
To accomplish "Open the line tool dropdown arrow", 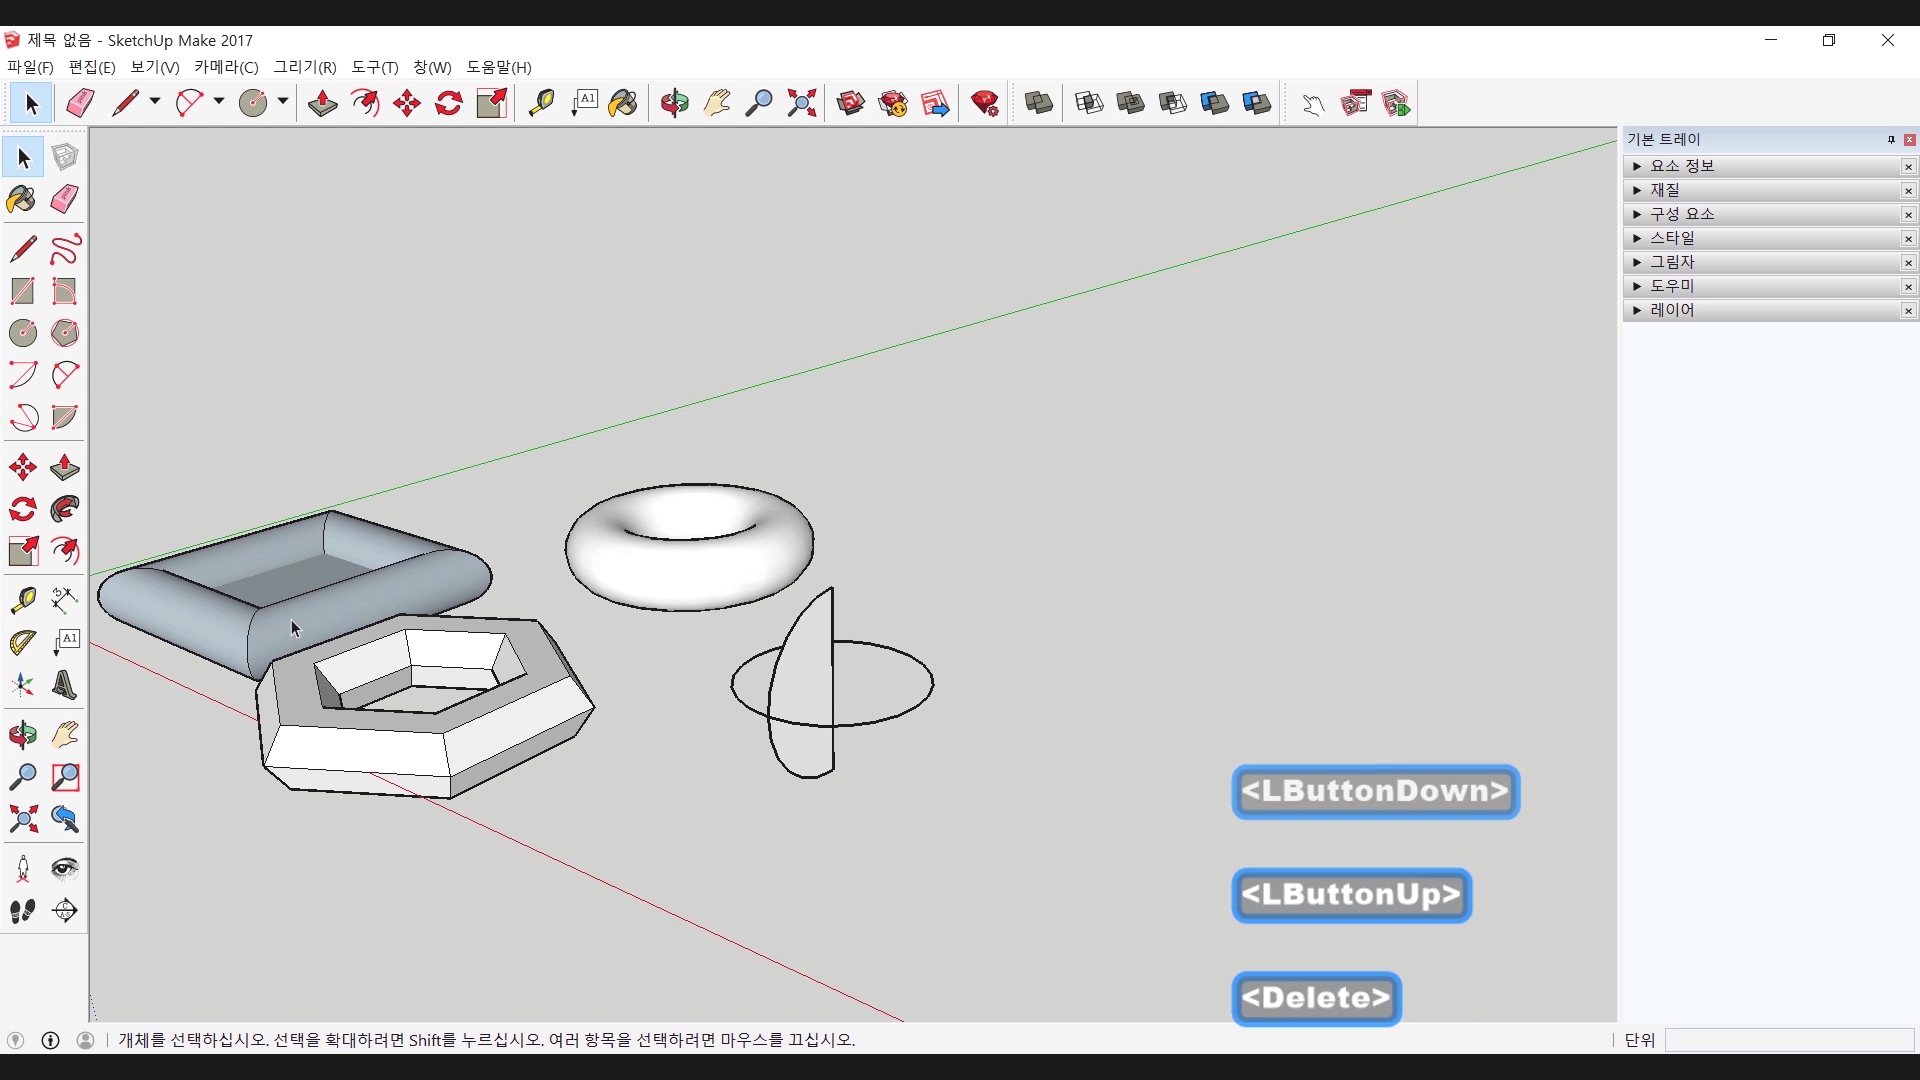I will coord(155,102).
